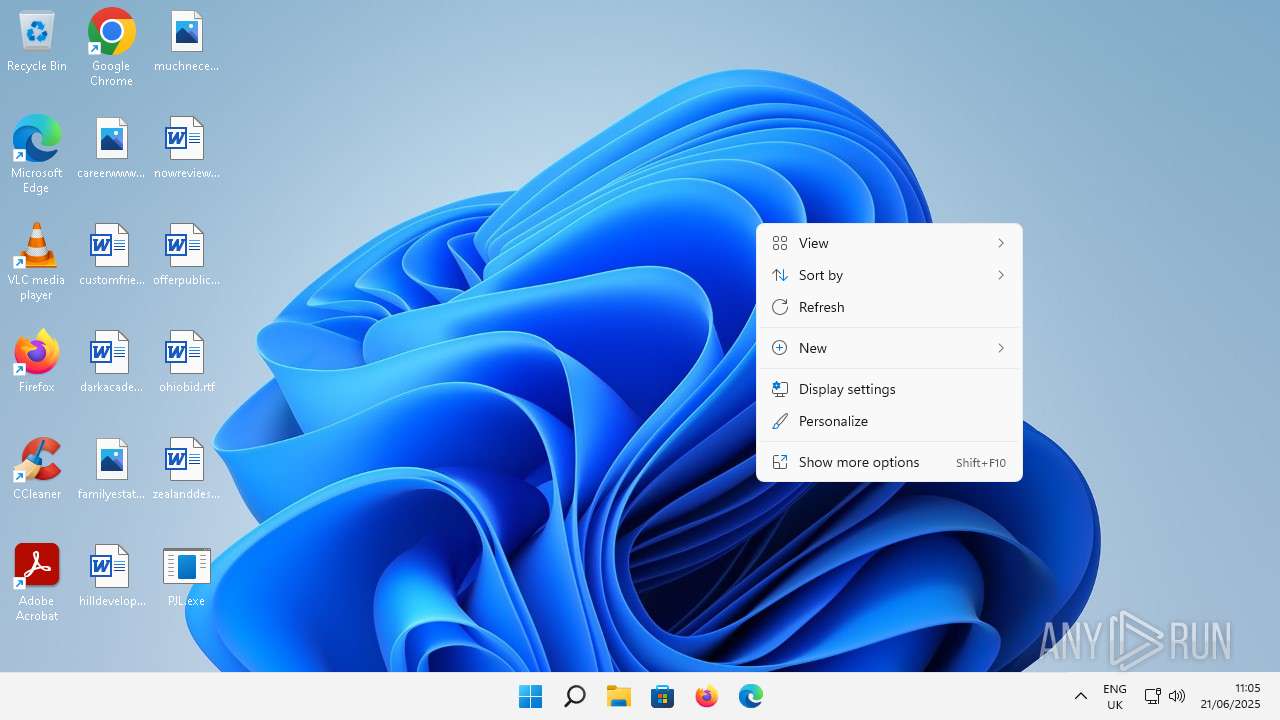Select the CCleaner desktop shortcut

pos(37,470)
